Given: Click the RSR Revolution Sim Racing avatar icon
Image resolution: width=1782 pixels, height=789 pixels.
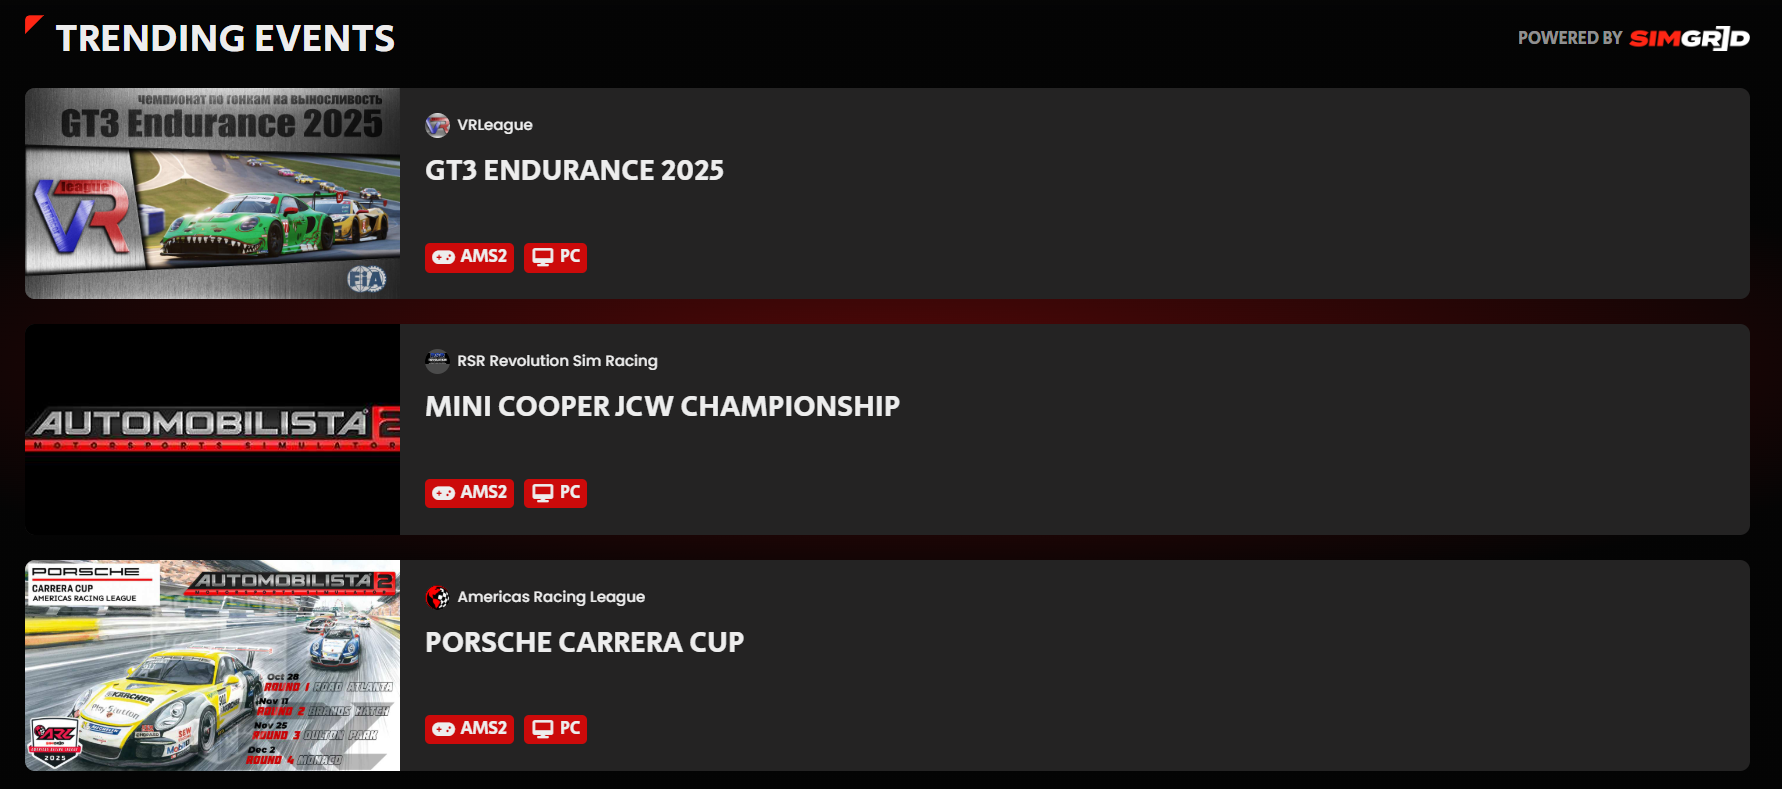Looking at the screenshot, I should click(x=437, y=361).
